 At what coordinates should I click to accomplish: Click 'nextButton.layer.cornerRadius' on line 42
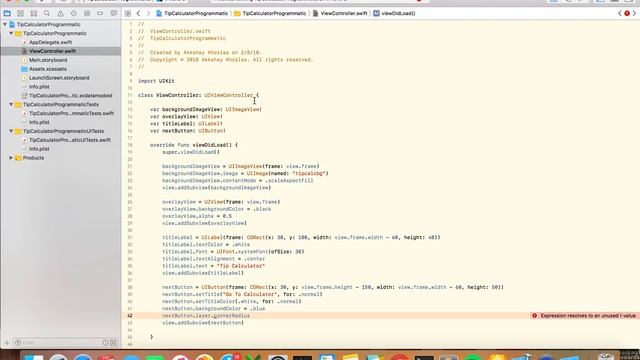click(206, 316)
